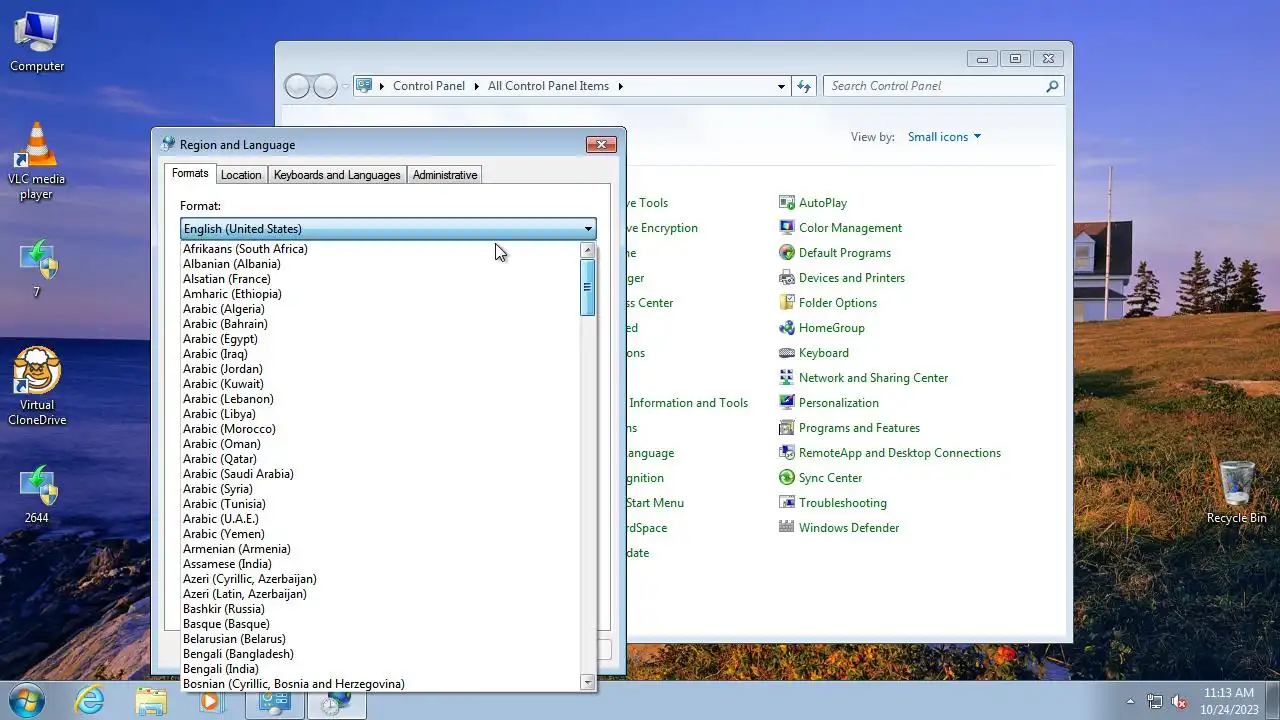Image resolution: width=1280 pixels, height=720 pixels.
Task: Choose Armenian (Armenia) format
Action: (x=381, y=549)
